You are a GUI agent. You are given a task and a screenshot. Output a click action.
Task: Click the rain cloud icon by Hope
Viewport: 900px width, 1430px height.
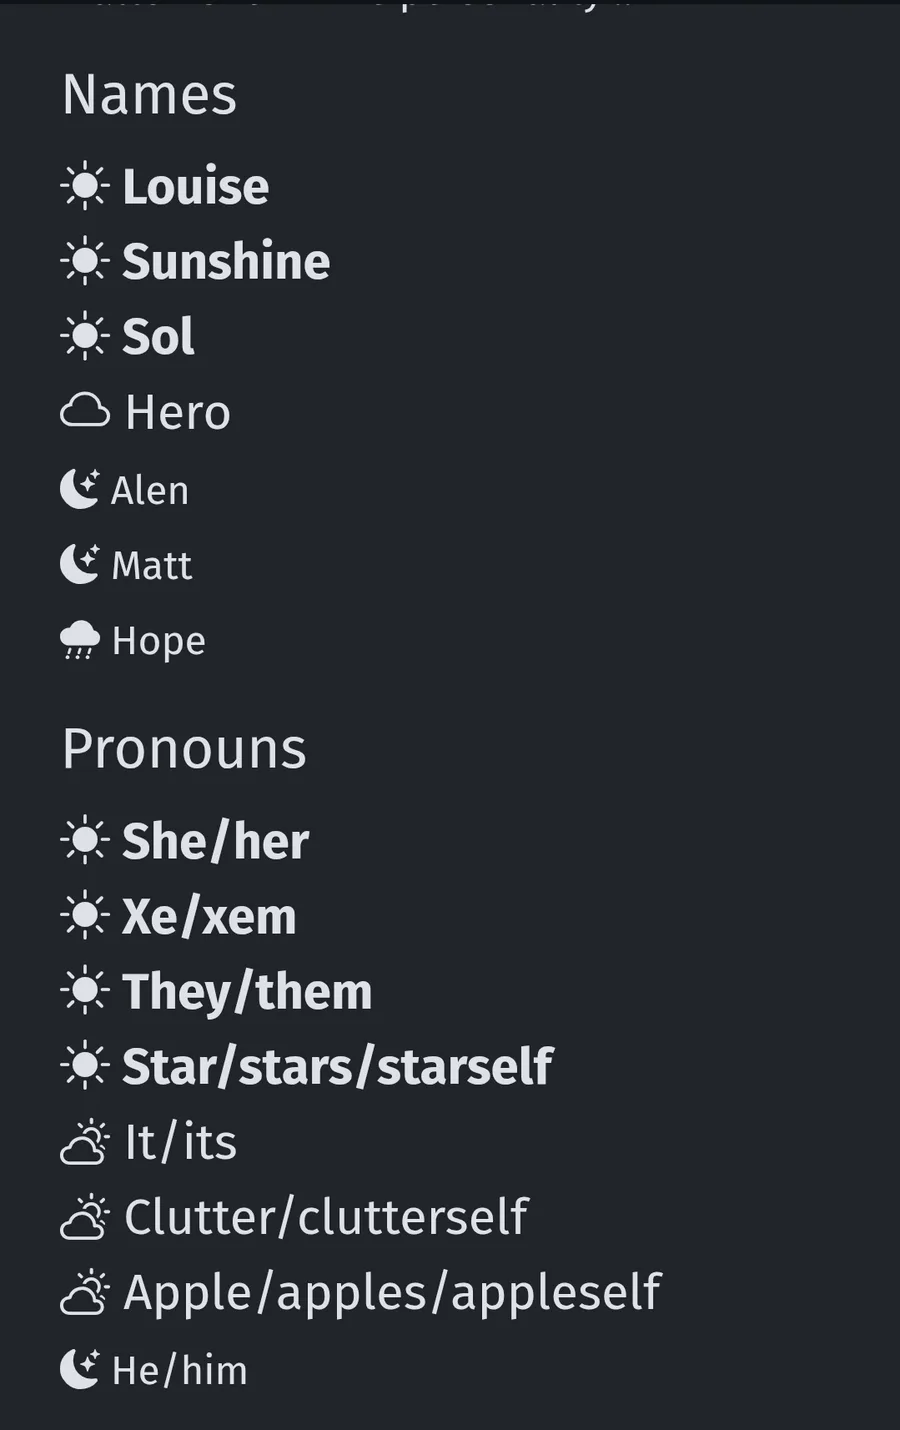click(x=80, y=640)
